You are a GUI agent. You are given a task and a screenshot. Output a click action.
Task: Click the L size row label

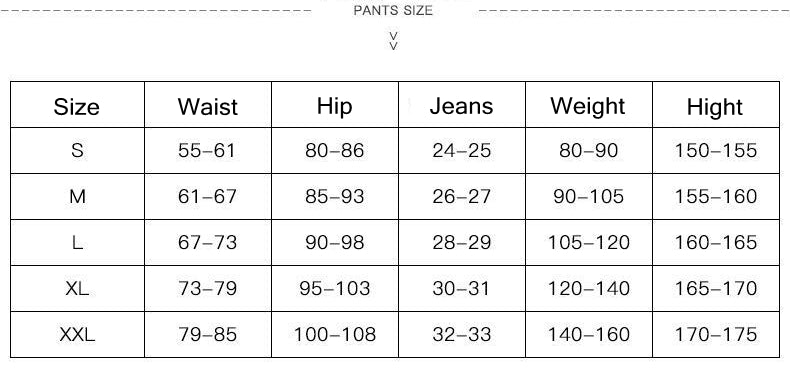click(x=77, y=242)
